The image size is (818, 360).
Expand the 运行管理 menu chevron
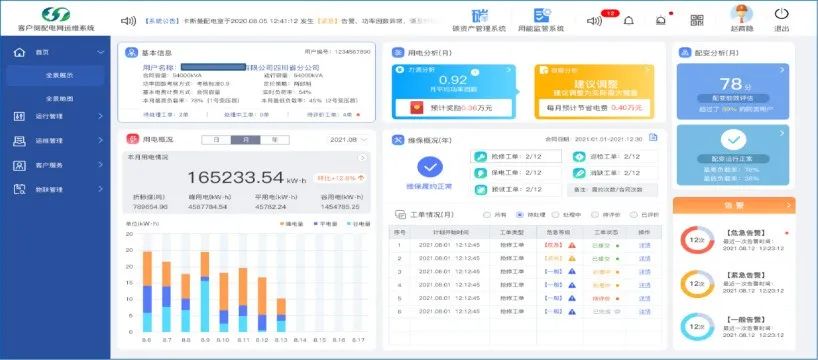point(101,116)
